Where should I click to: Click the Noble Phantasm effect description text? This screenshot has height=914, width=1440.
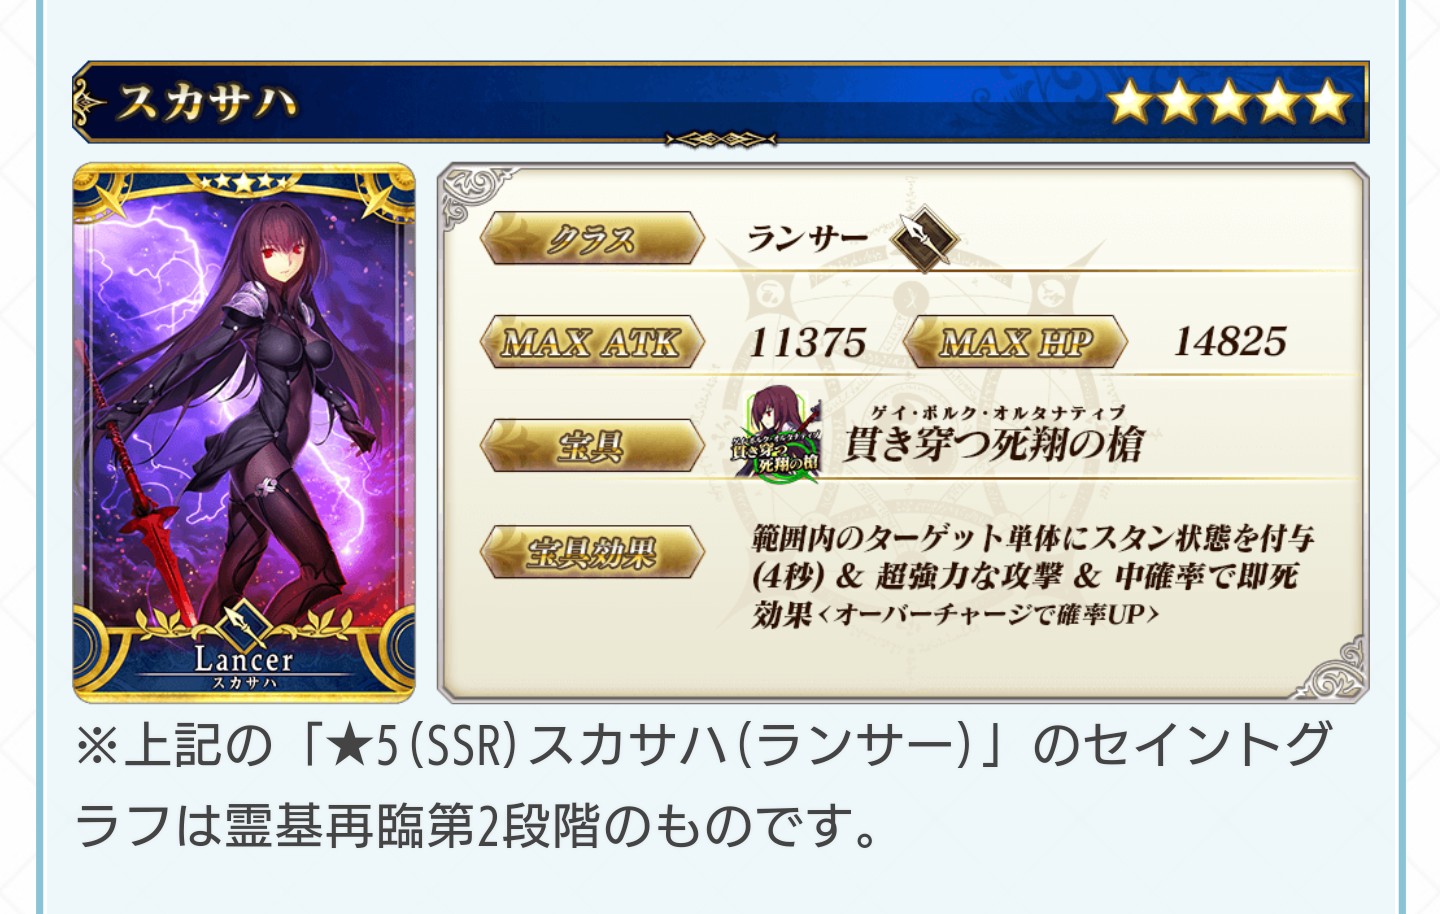[1033, 576]
